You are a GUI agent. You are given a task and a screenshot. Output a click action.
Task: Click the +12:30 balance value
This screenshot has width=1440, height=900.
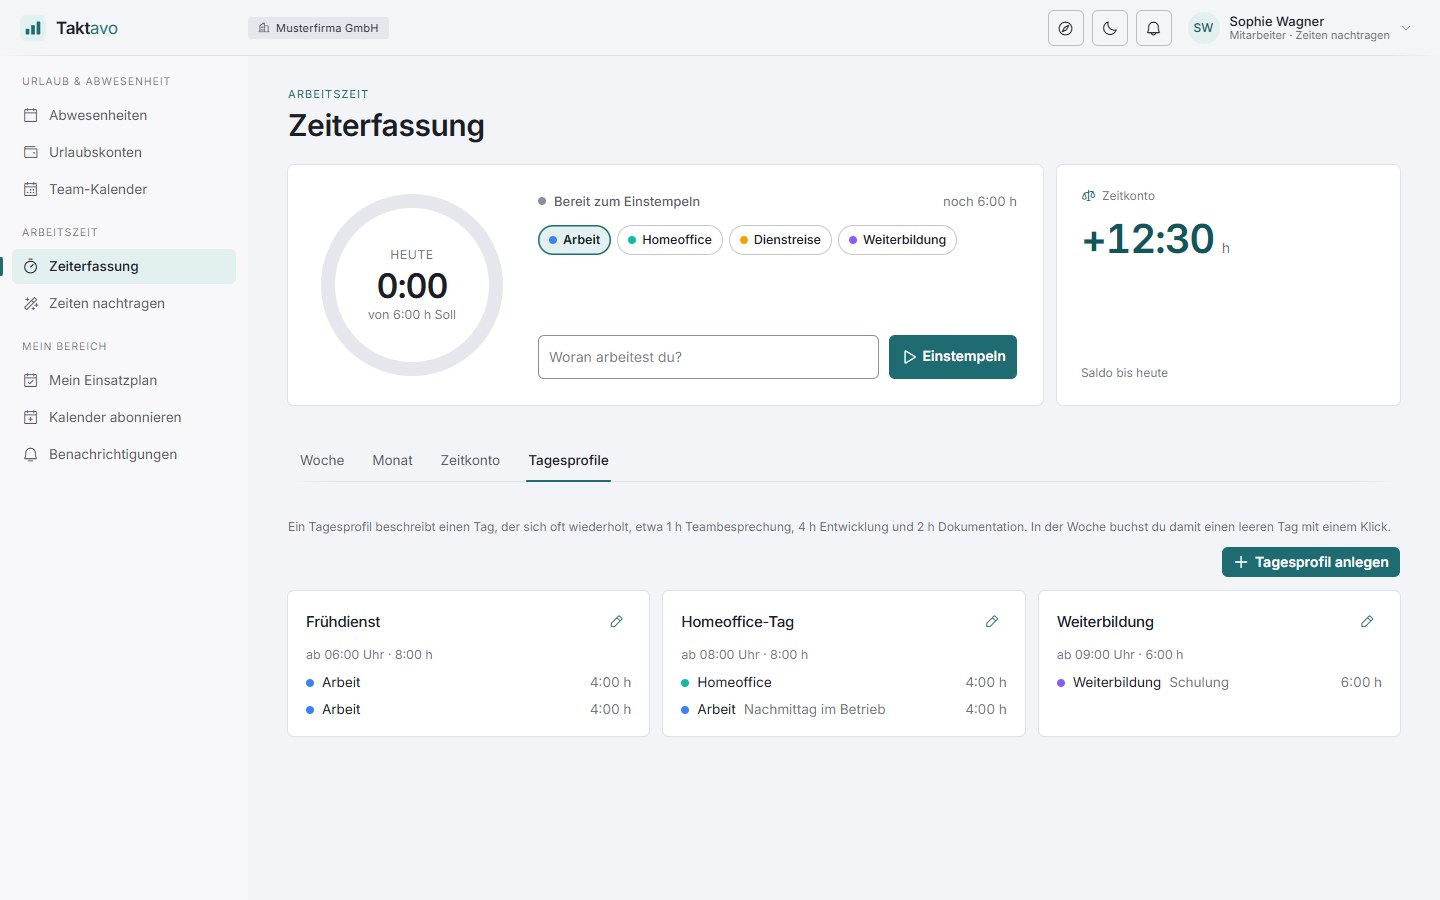1149,239
